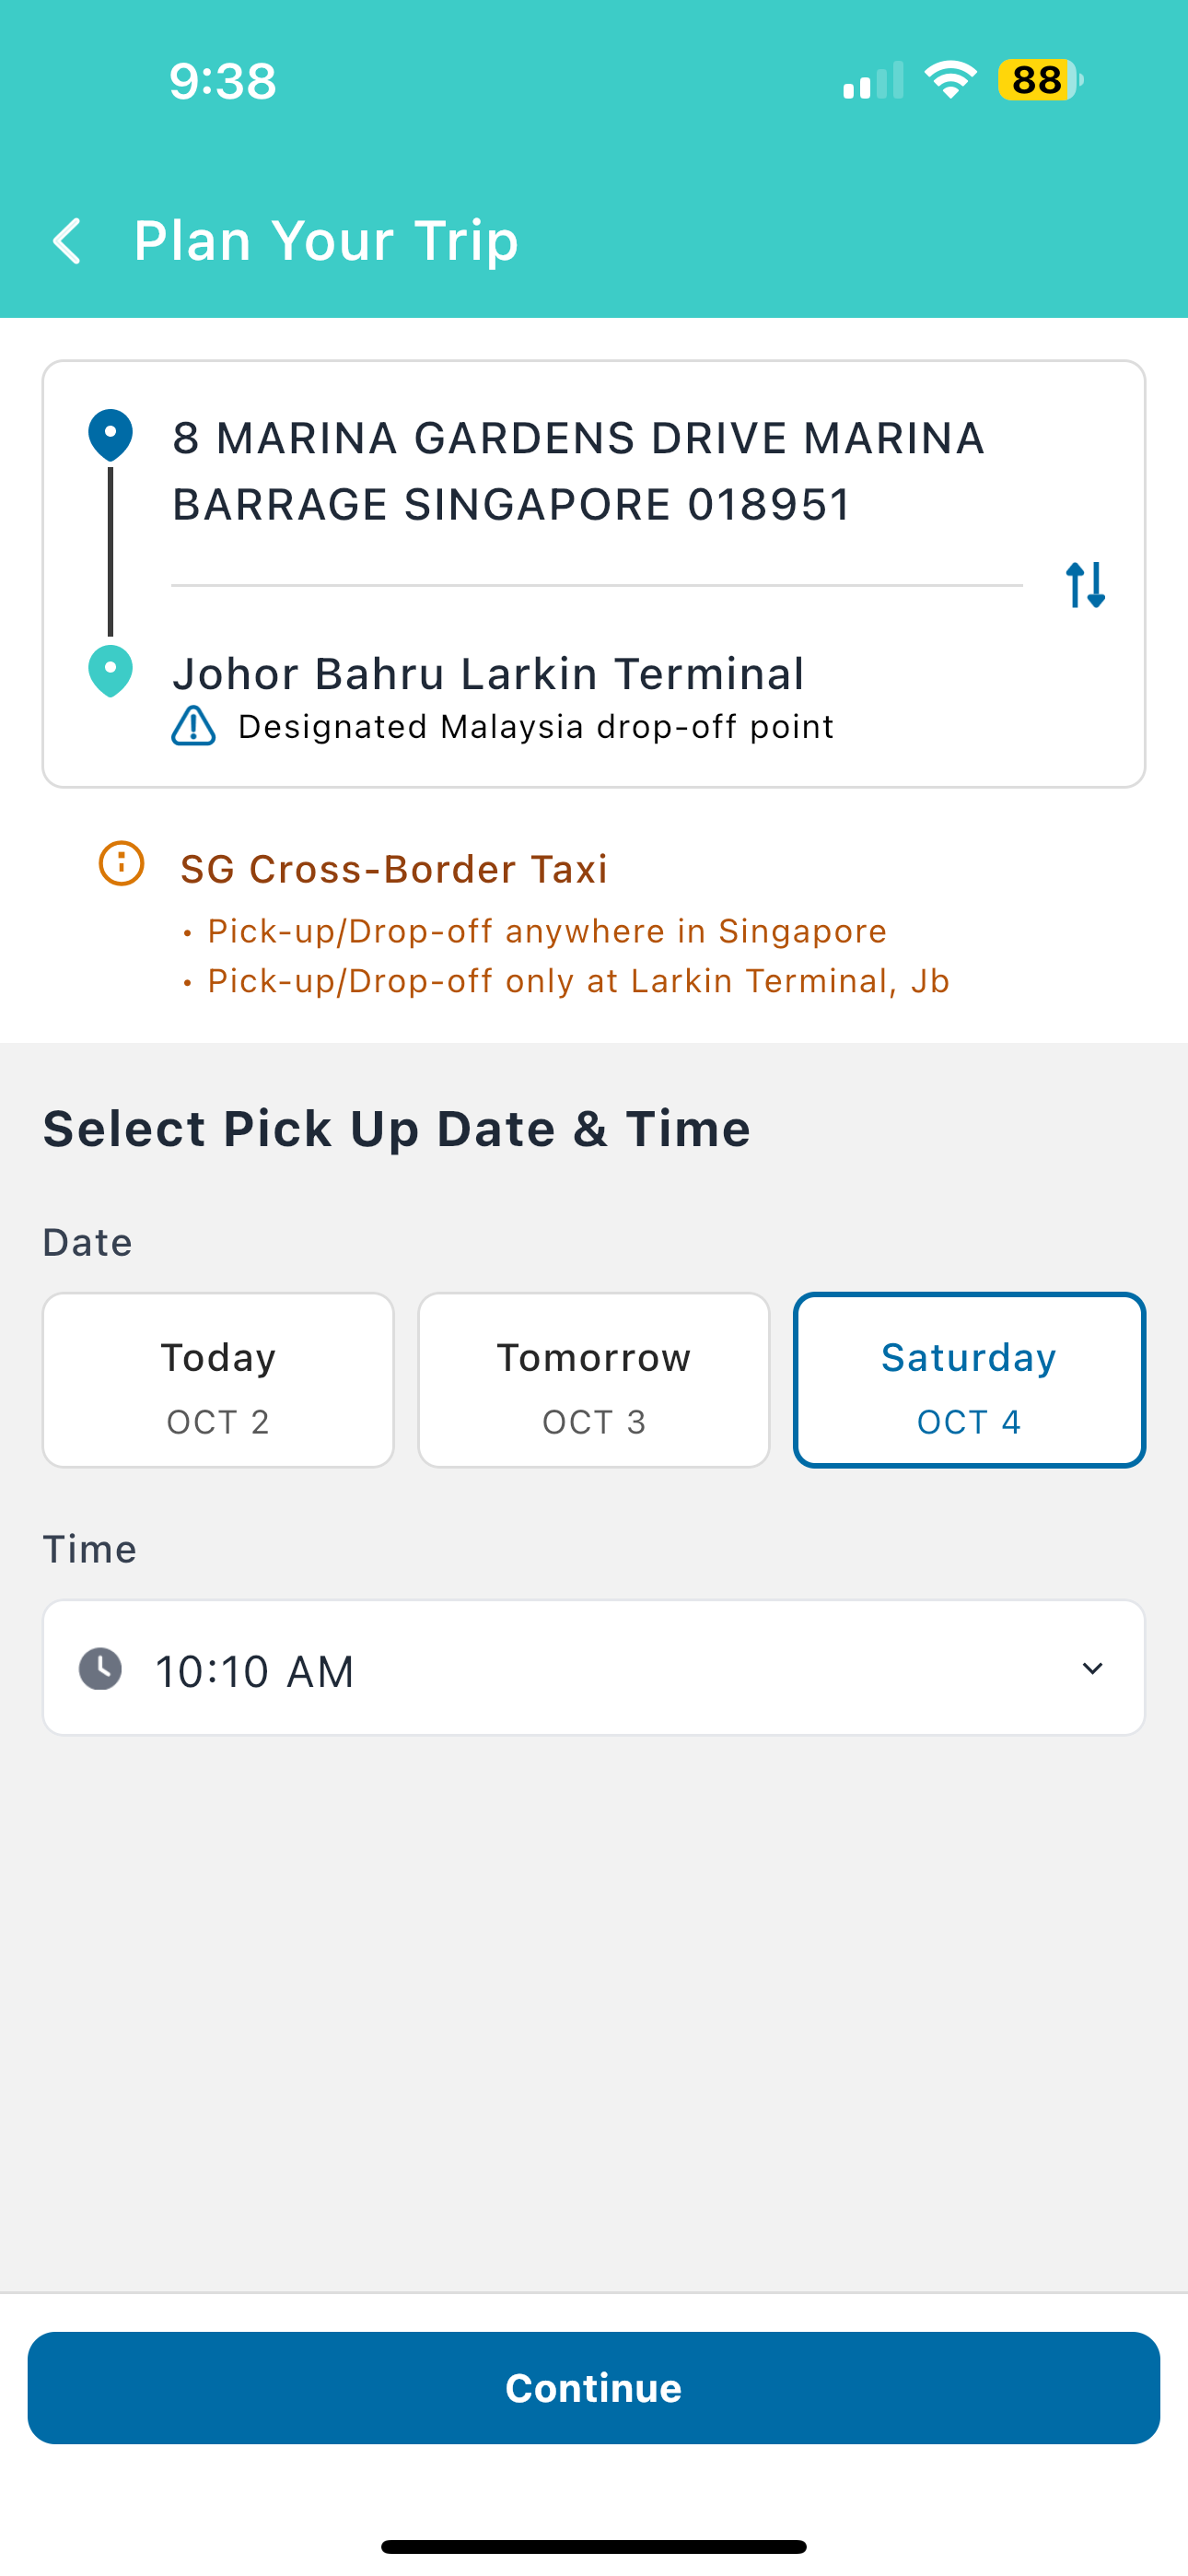Tap the Designated Malaysia drop-off point note
1188x2576 pixels.
pyautogui.click(x=535, y=727)
